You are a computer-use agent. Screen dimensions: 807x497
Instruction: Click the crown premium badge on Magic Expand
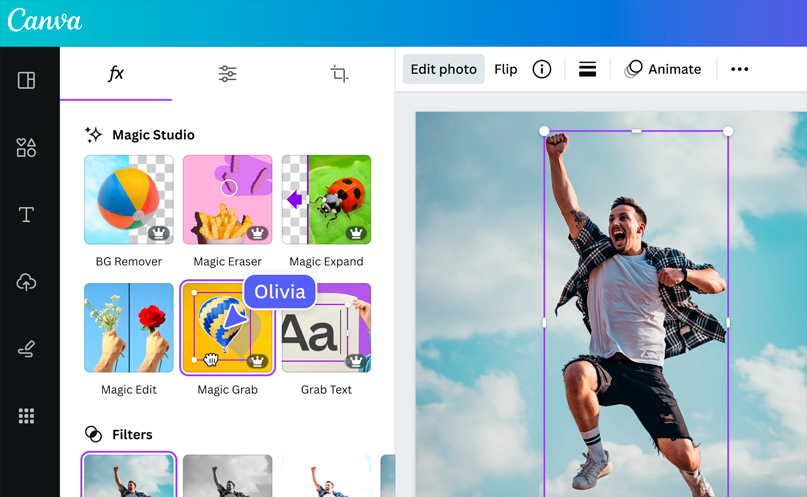[x=356, y=233]
